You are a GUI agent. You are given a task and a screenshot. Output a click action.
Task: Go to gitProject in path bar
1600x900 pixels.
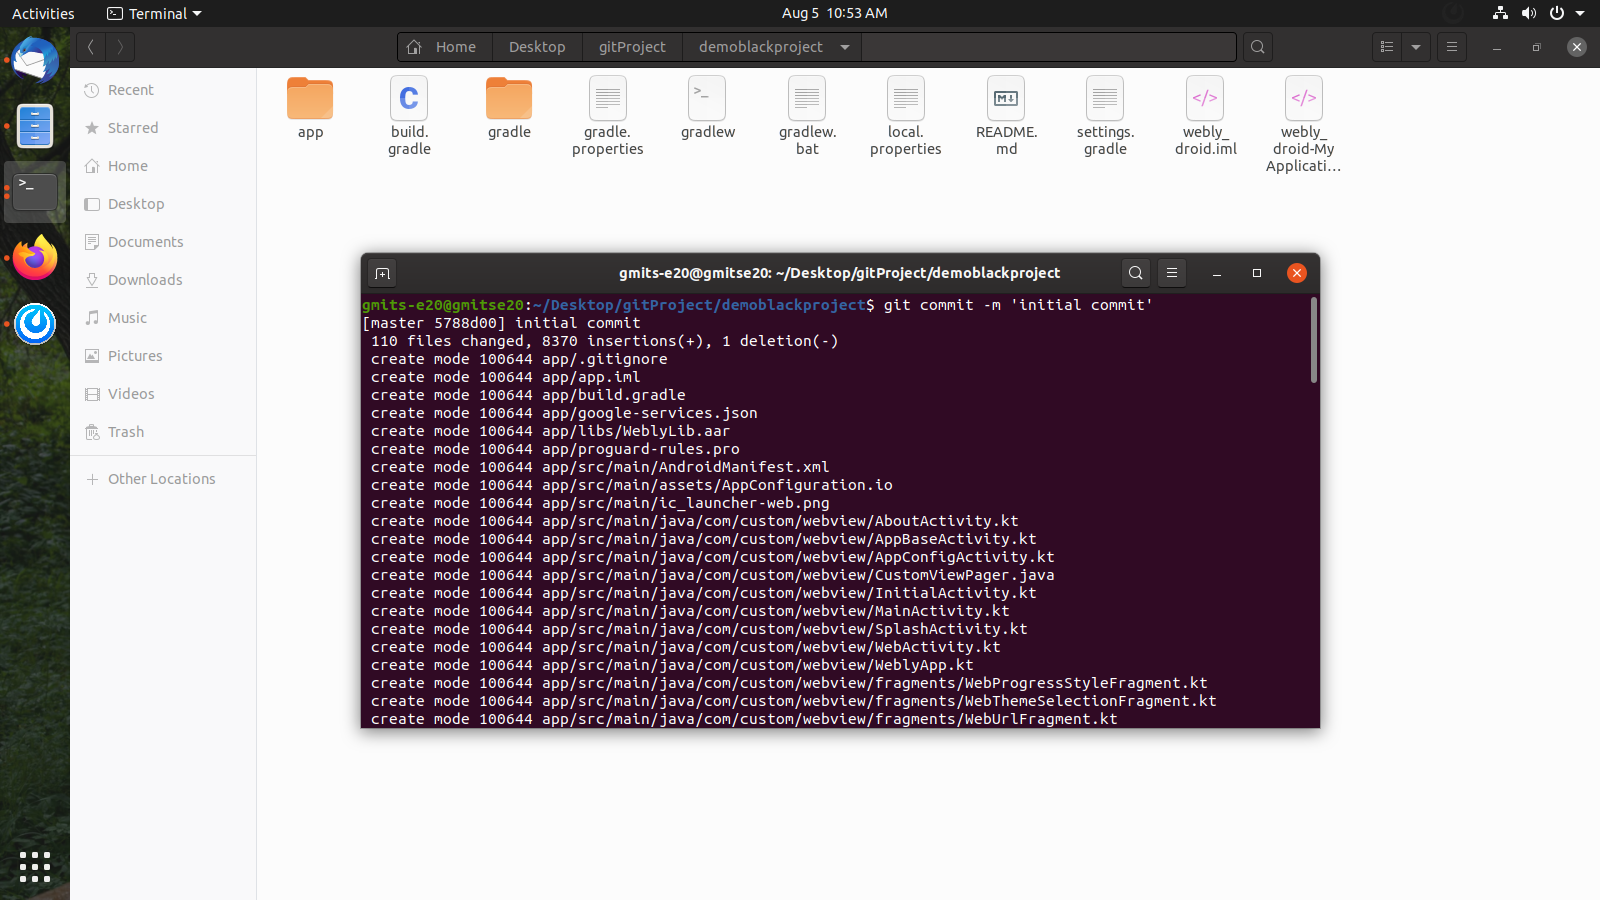pos(632,47)
